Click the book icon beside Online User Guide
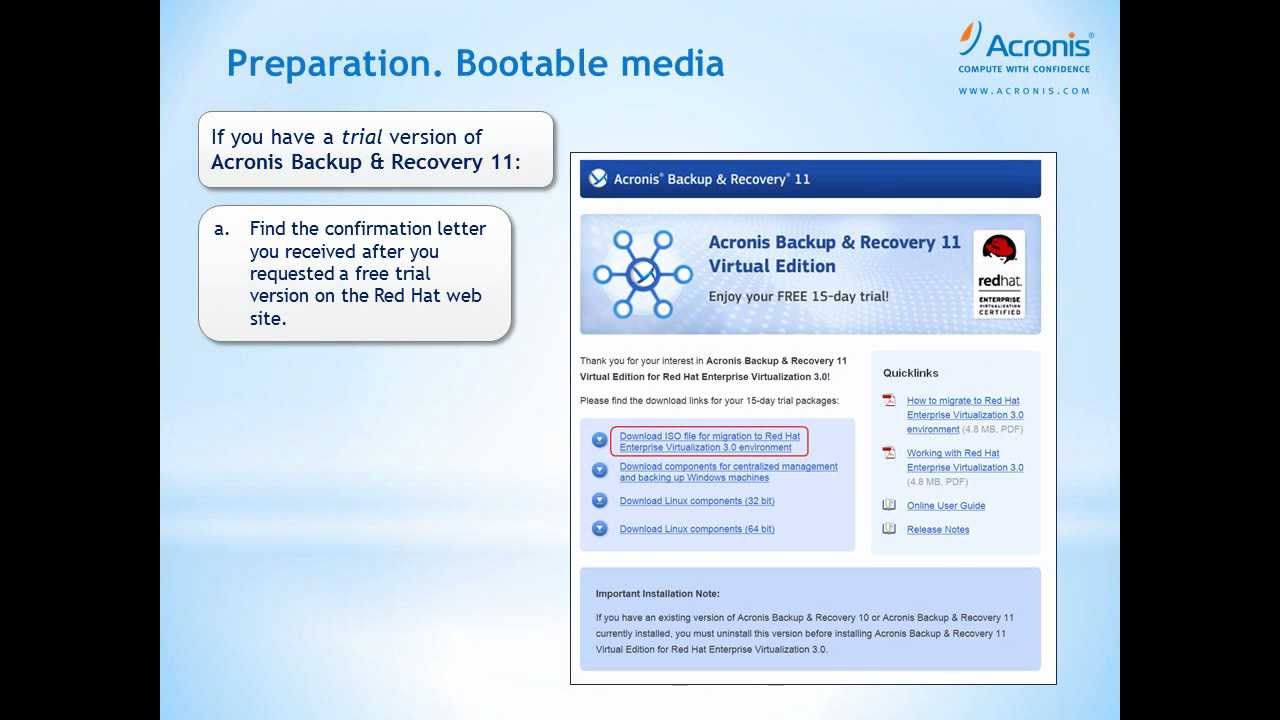This screenshot has width=1280, height=720. click(x=888, y=505)
